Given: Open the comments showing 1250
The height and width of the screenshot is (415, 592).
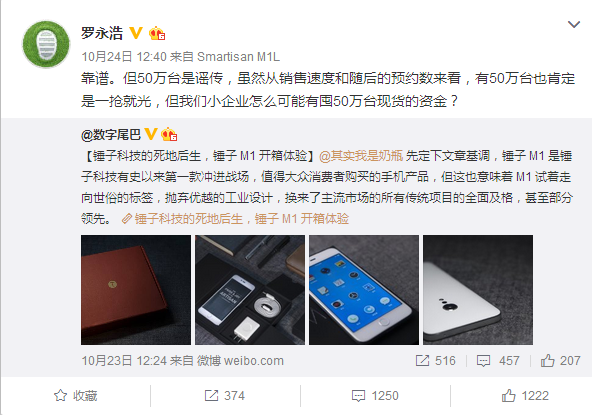Looking at the screenshot, I should [x=375, y=396].
